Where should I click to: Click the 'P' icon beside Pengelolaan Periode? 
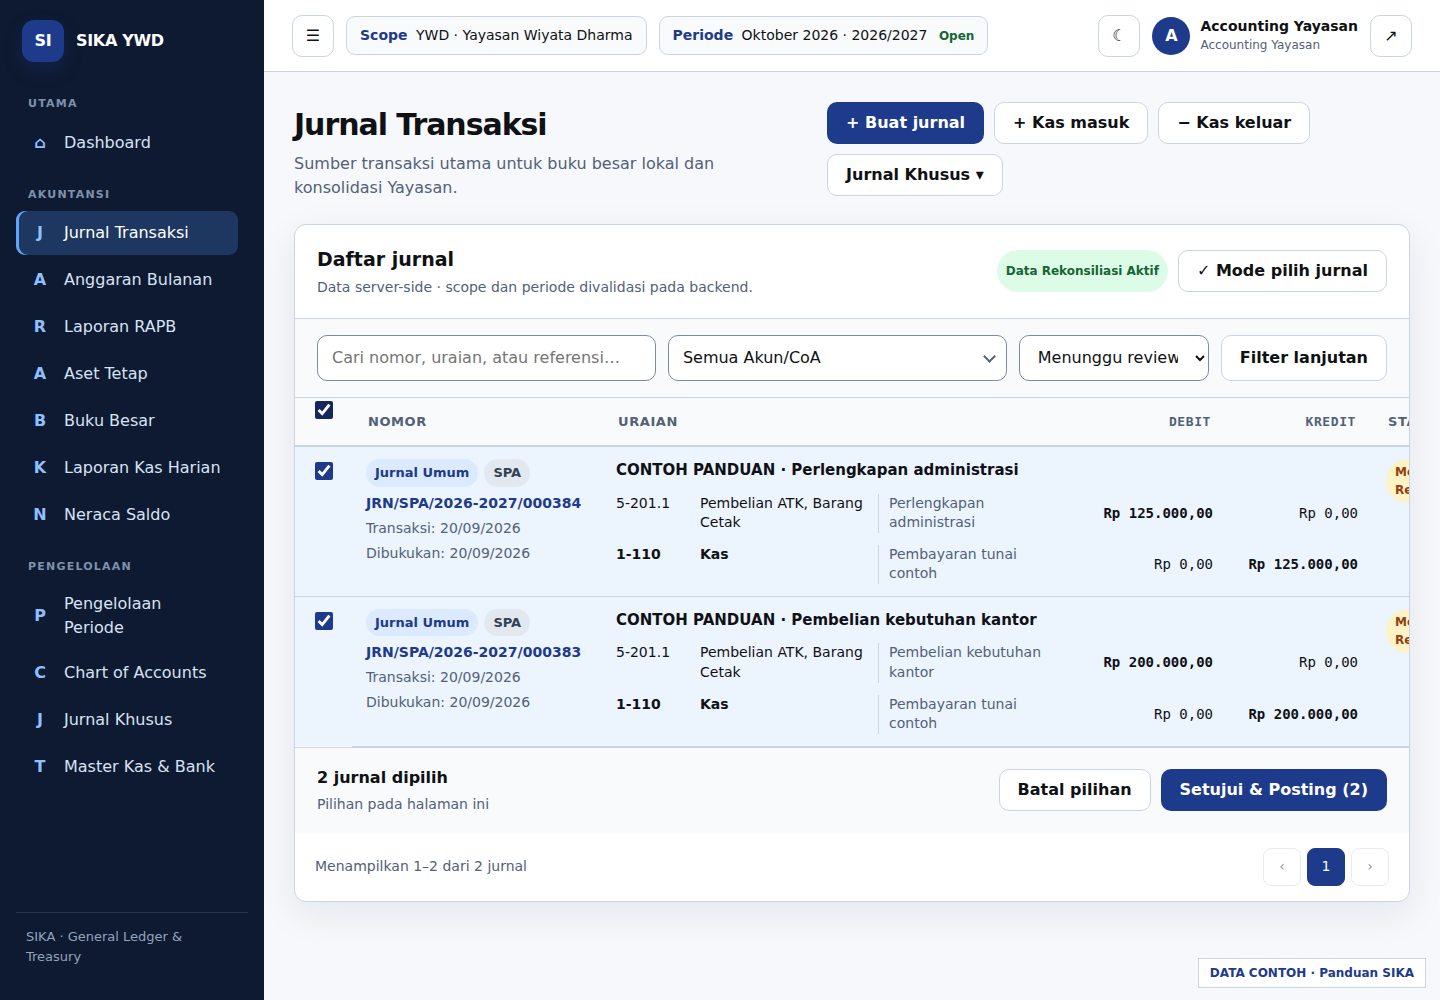(40, 615)
